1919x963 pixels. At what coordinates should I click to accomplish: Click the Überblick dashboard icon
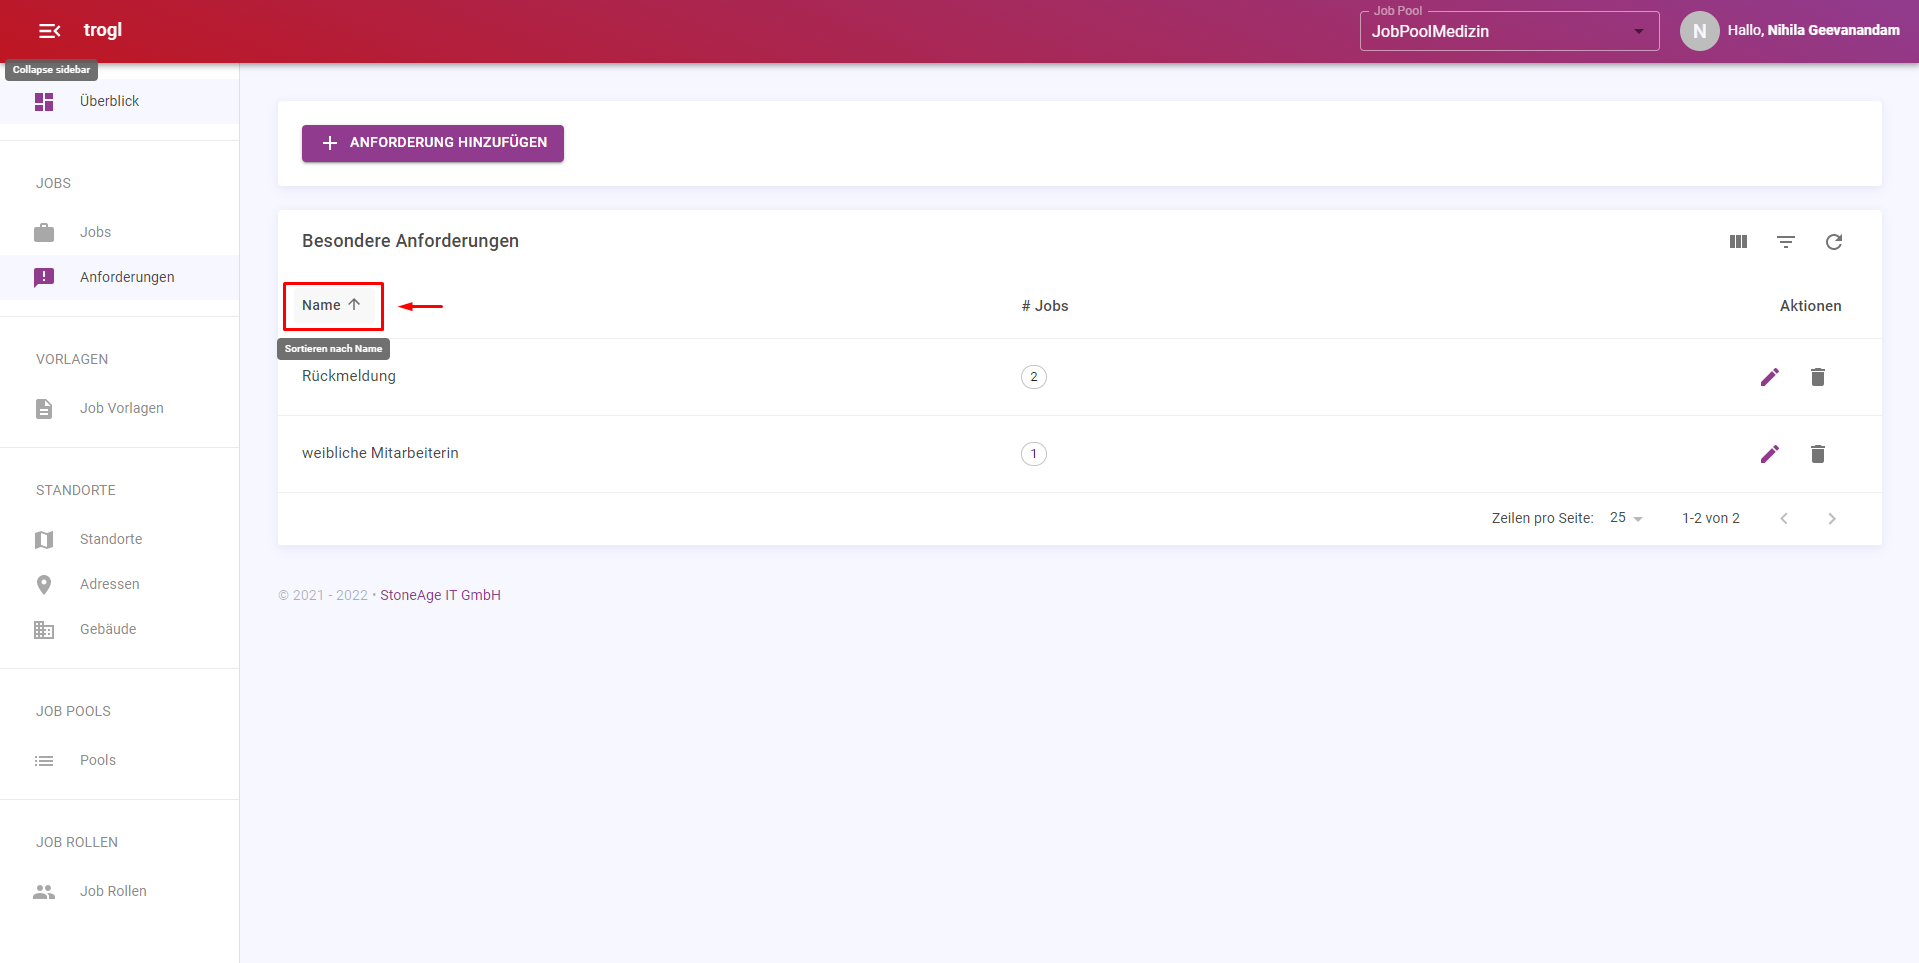pos(44,102)
